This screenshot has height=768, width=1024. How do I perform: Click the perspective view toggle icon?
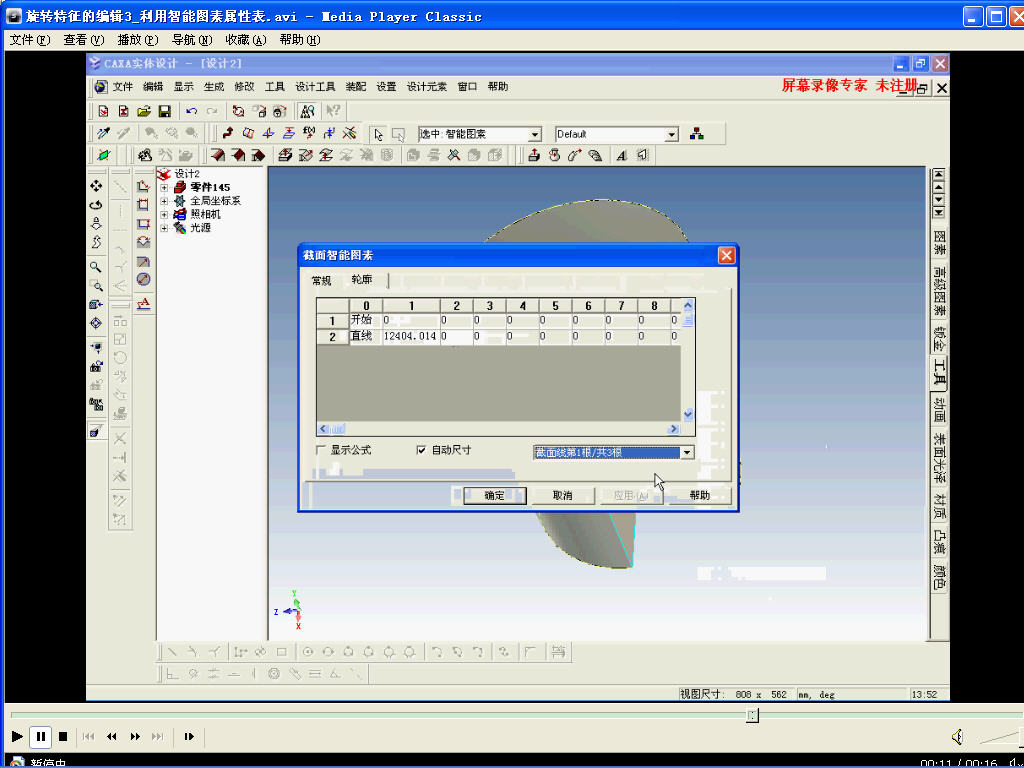point(96,431)
